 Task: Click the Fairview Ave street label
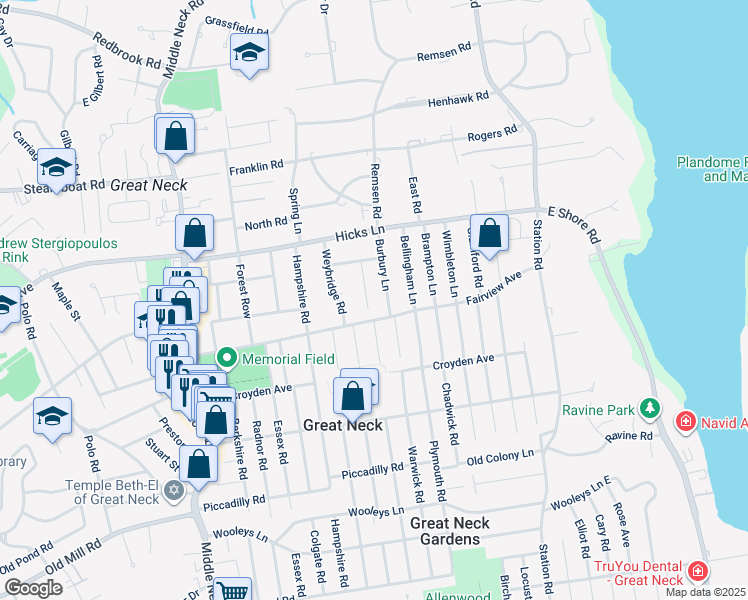coord(494,288)
